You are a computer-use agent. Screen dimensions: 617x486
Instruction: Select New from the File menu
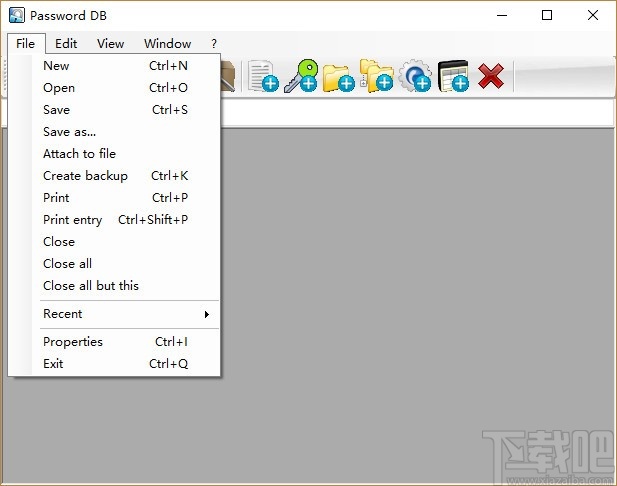tap(114, 66)
